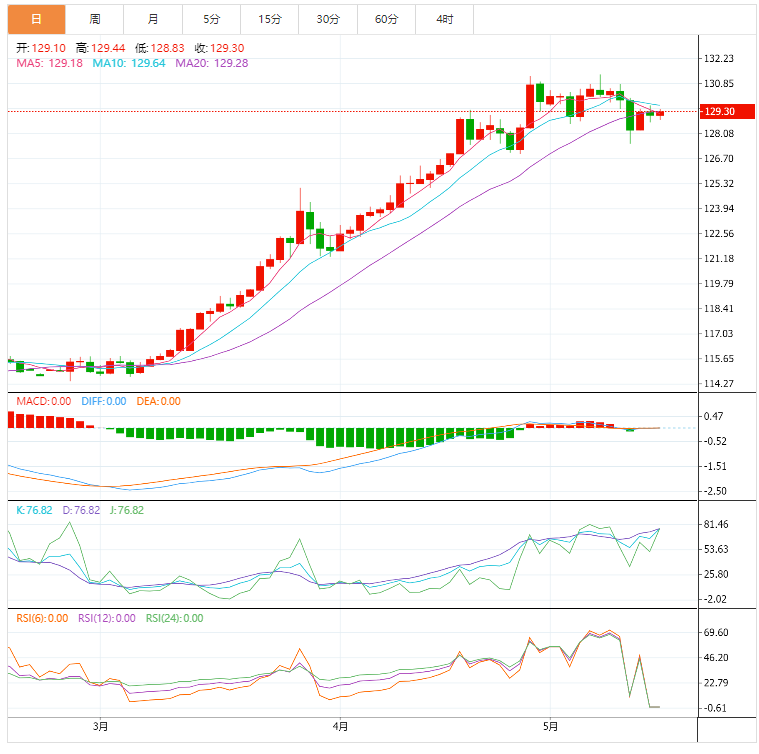Open the 60分 timeframe tab
This screenshot has width=759, height=754.
click(386, 19)
